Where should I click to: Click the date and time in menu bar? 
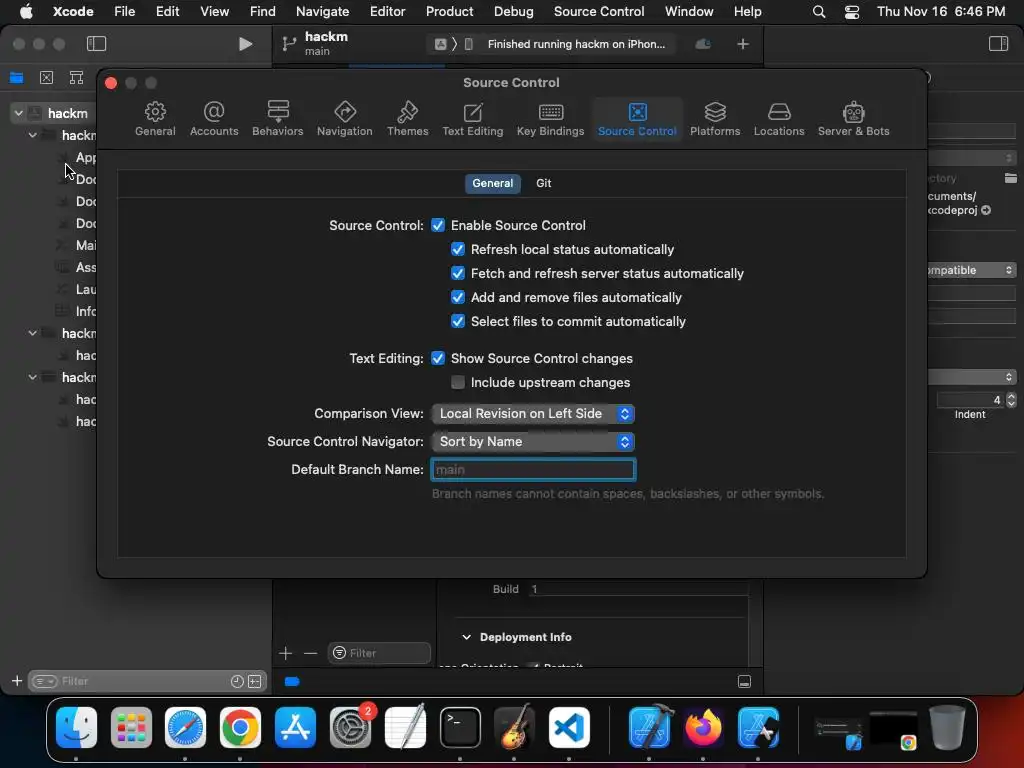click(940, 12)
